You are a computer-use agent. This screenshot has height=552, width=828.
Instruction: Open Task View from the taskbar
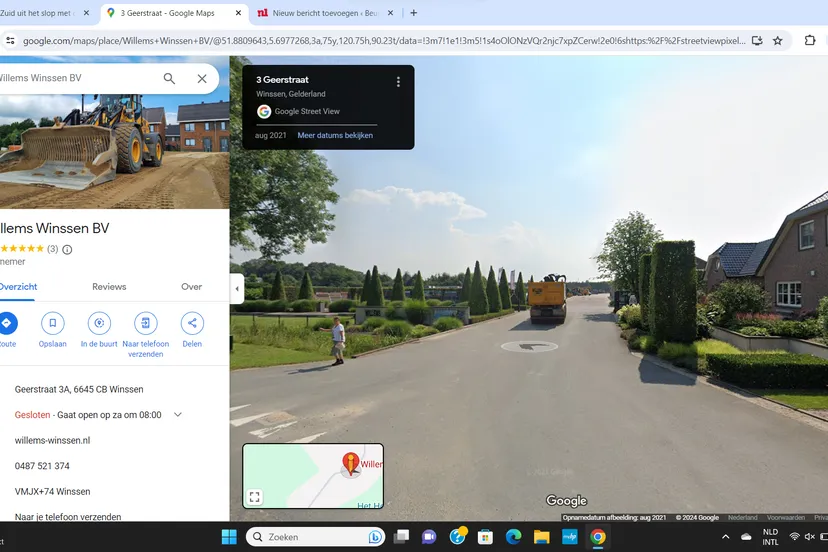[401, 537]
